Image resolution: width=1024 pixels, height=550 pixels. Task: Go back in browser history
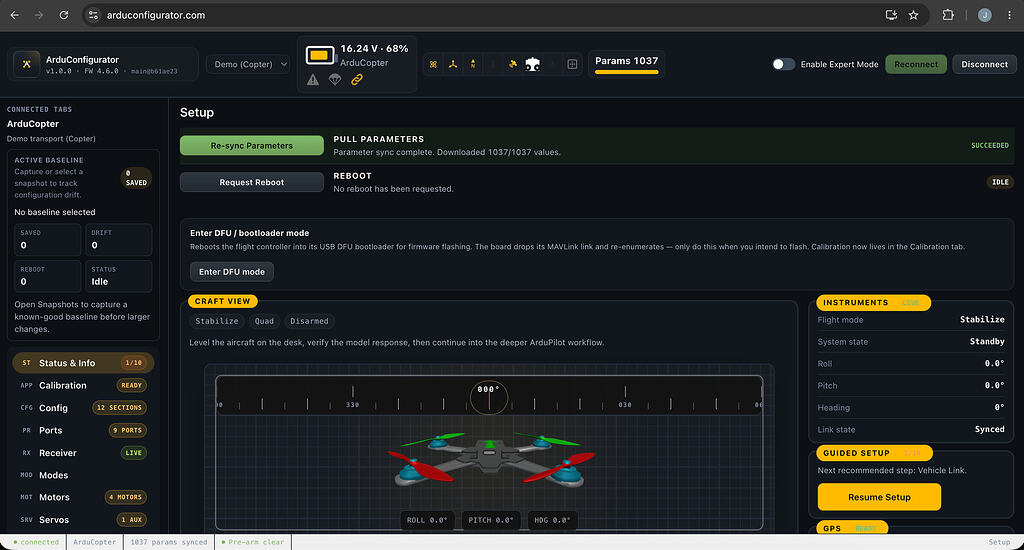pos(14,15)
